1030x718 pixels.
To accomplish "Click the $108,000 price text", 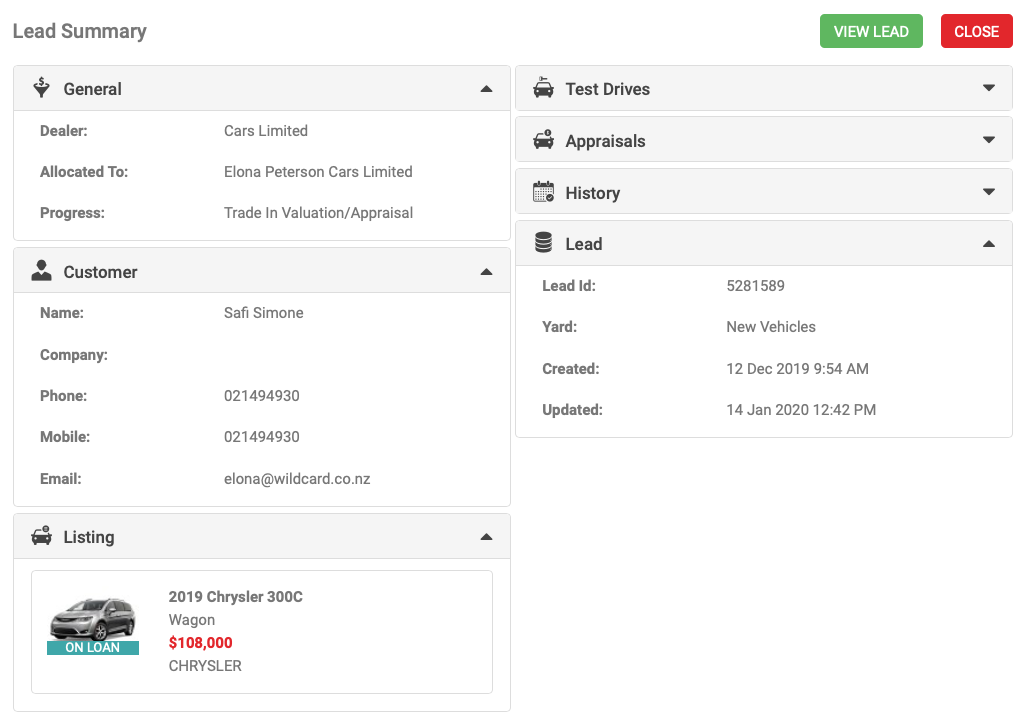I will (200, 642).
